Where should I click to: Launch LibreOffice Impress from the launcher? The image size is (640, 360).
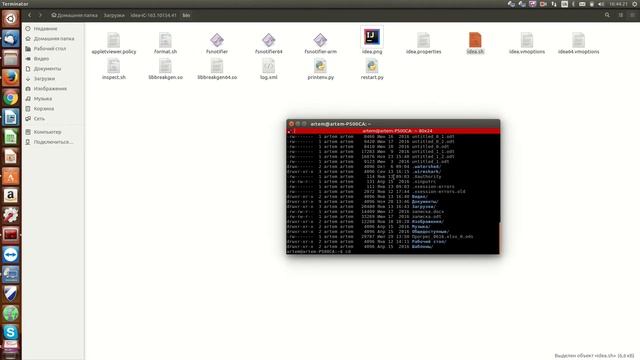tap(11, 156)
